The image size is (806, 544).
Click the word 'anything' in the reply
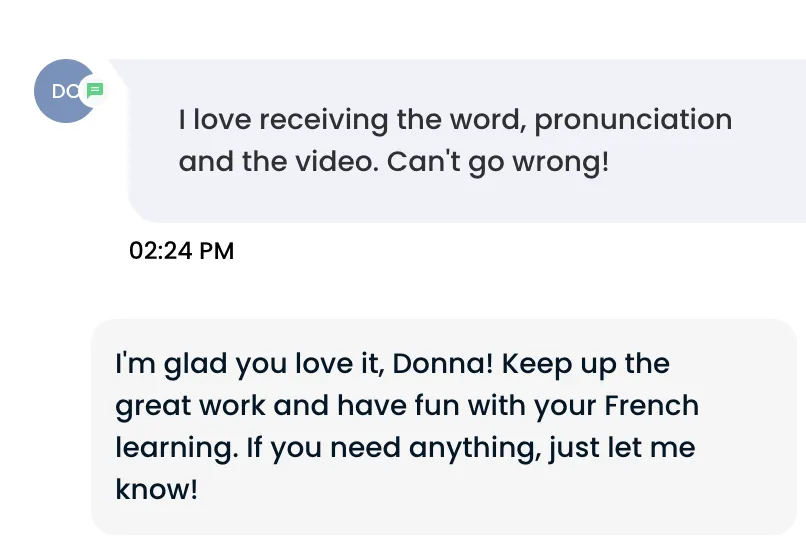[475, 449]
